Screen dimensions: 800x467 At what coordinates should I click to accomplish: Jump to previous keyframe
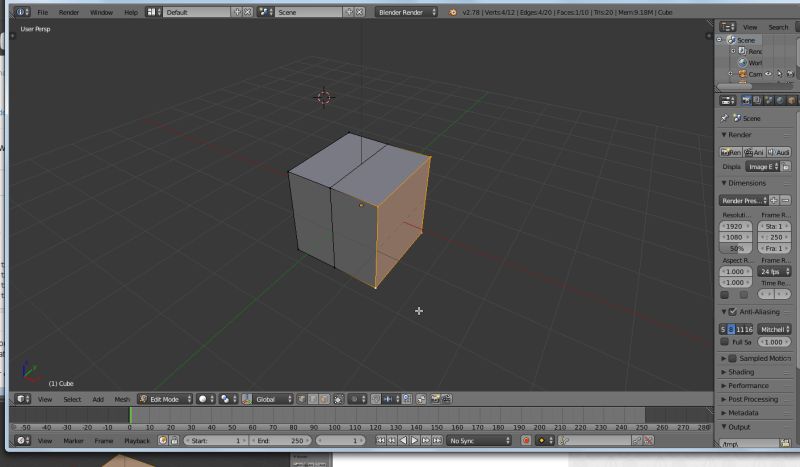pos(392,440)
